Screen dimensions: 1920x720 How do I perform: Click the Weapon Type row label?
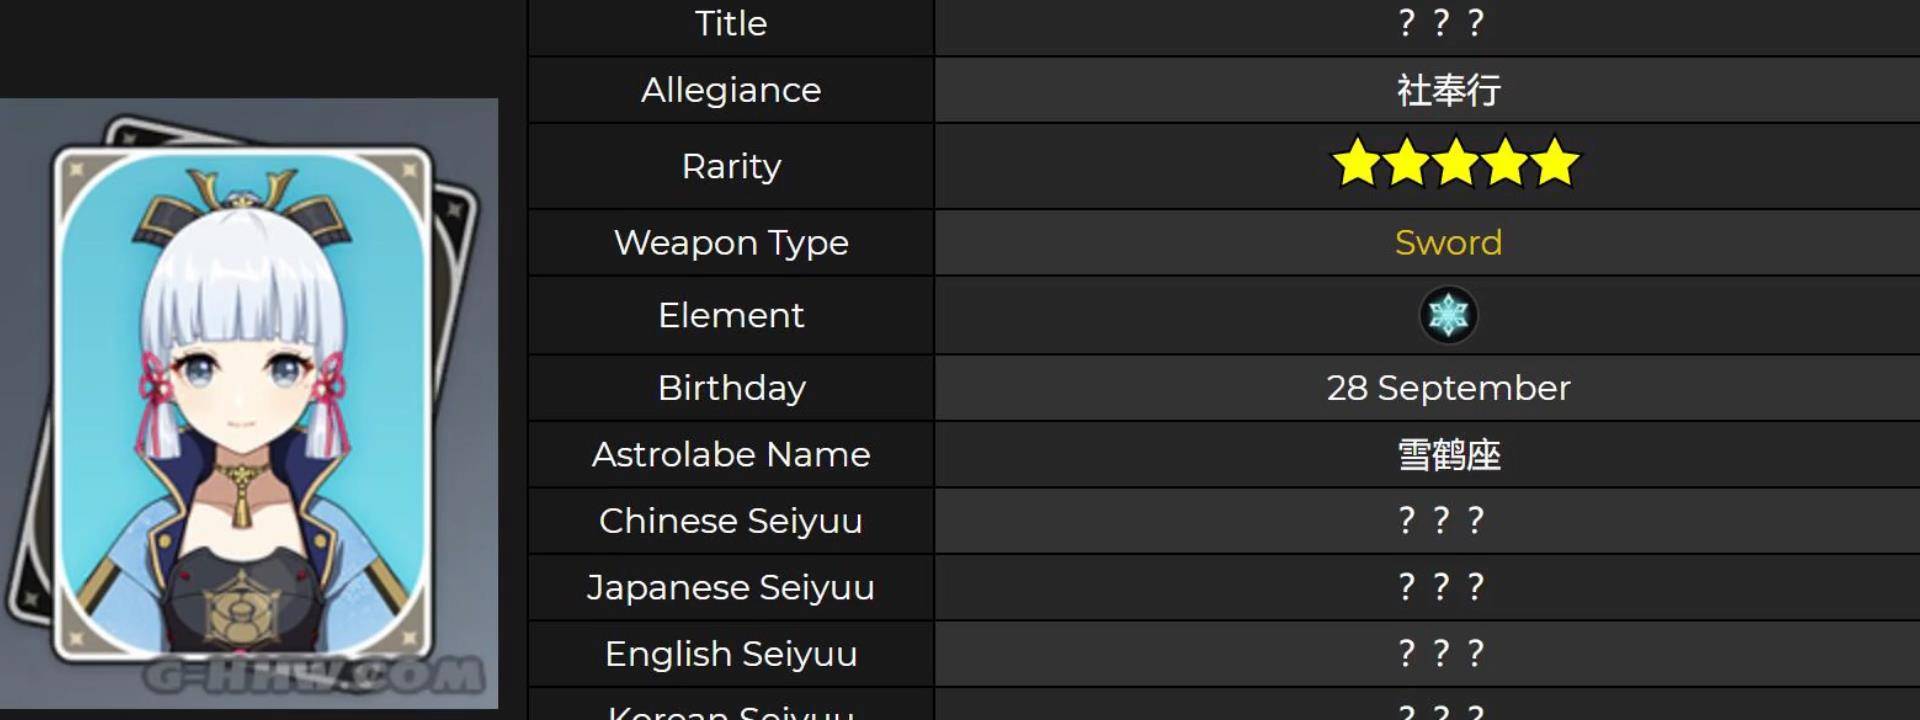731,243
